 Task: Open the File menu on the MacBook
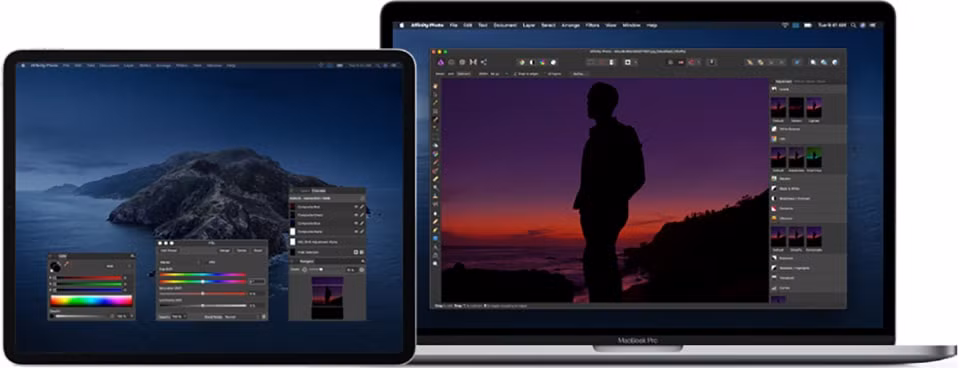click(454, 25)
